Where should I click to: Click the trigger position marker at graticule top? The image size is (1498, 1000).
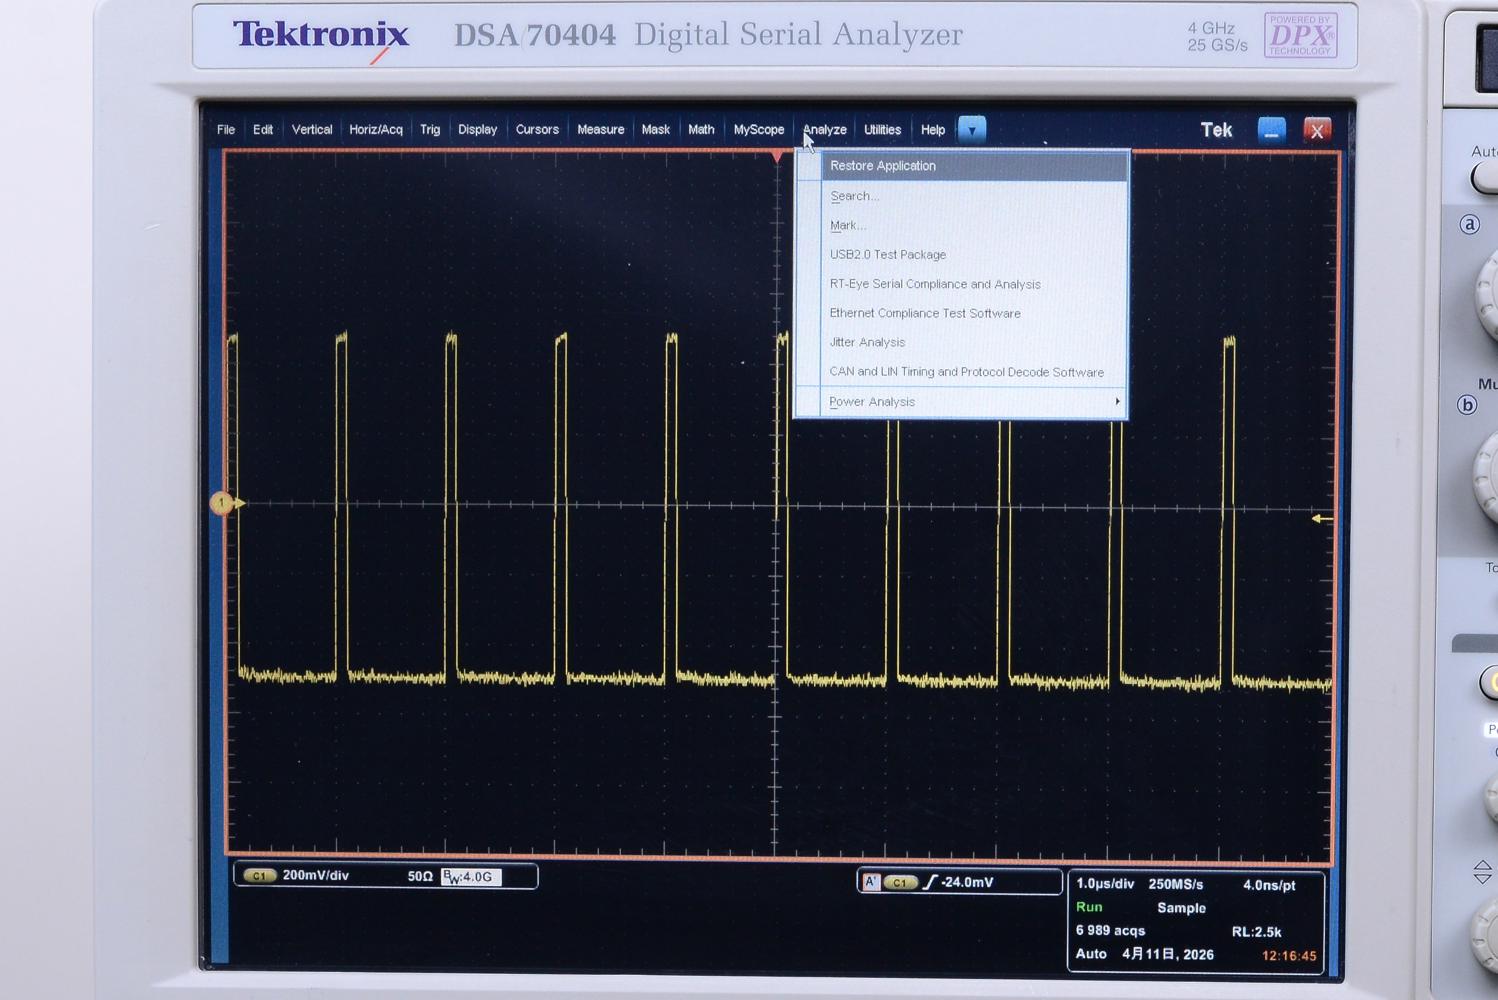[x=777, y=157]
